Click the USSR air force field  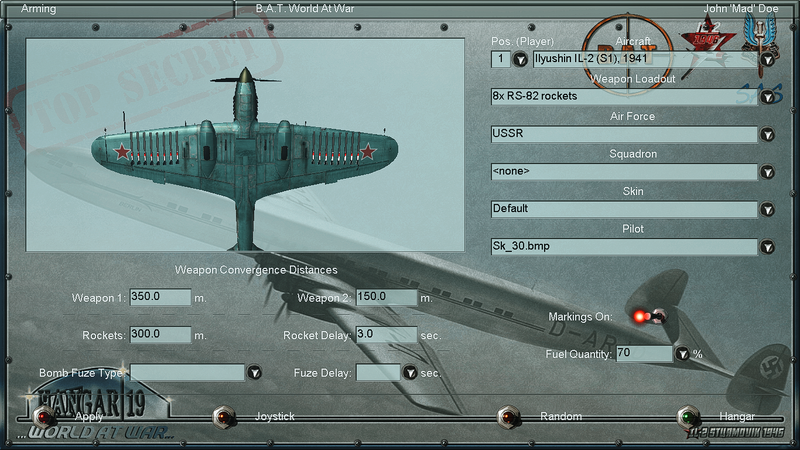coord(624,134)
